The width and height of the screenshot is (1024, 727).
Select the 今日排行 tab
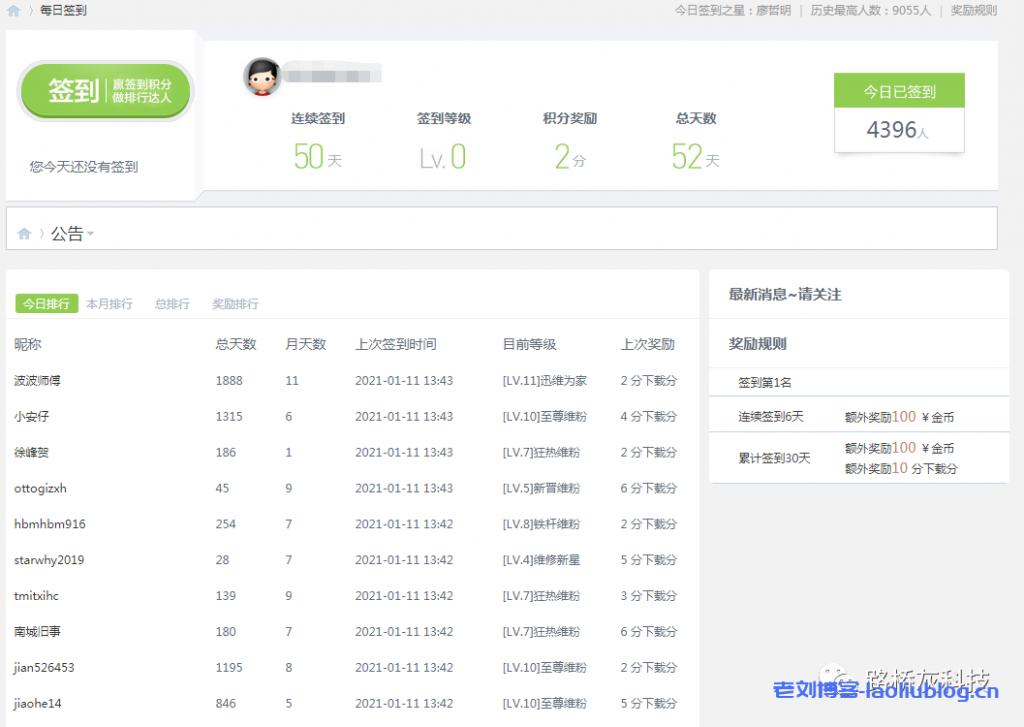(x=46, y=304)
